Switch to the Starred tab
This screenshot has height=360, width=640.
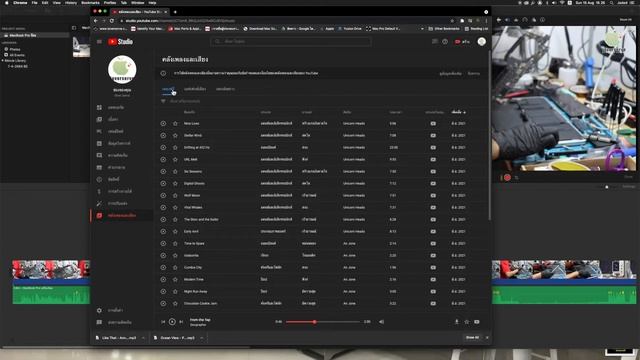coord(225,89)
